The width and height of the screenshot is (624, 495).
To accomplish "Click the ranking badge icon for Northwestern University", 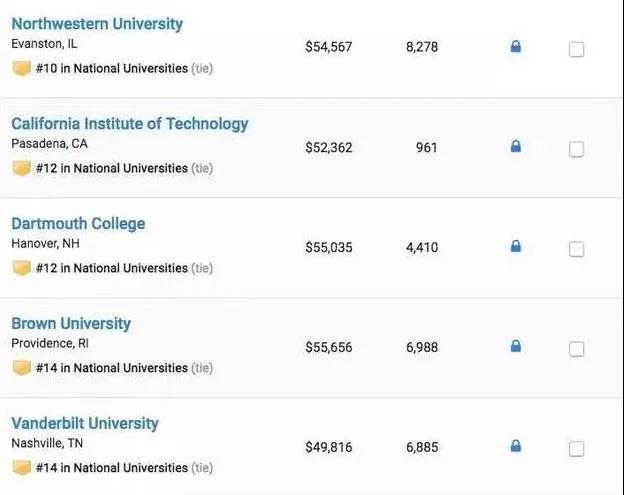I will [21, 69].
